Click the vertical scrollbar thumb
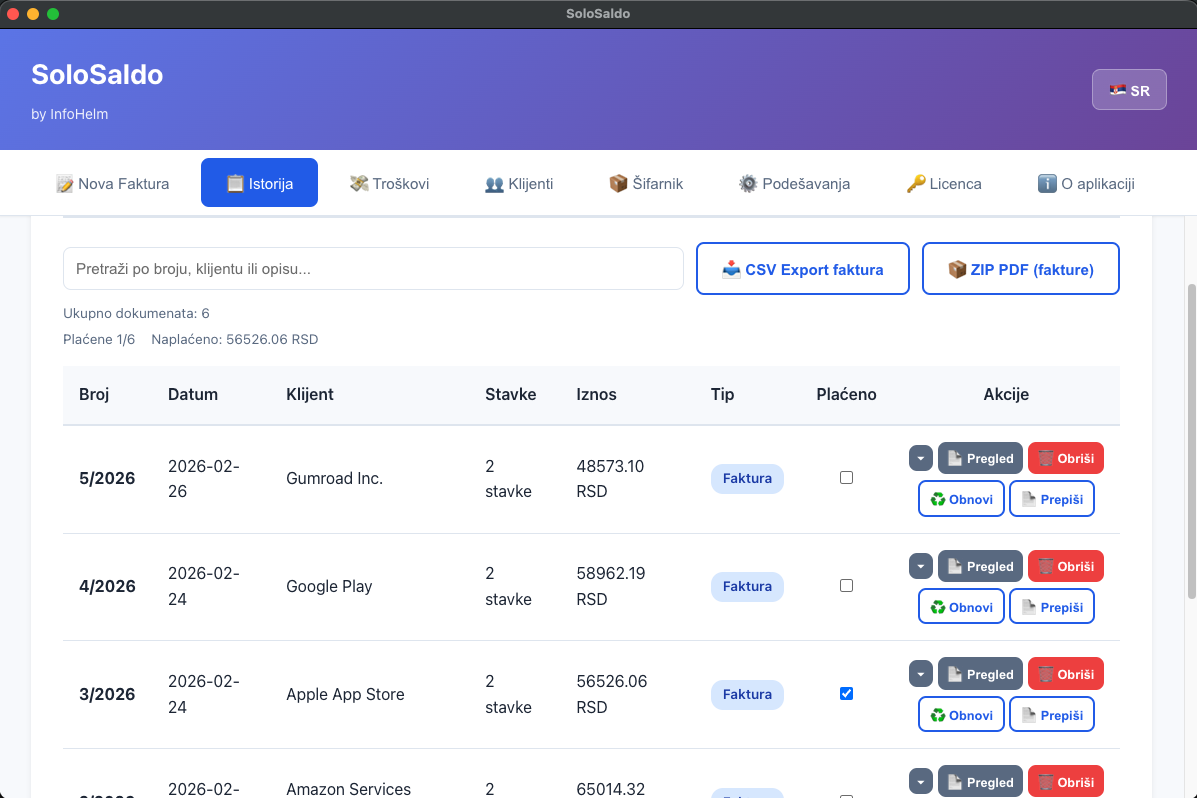 point(1189,440)
